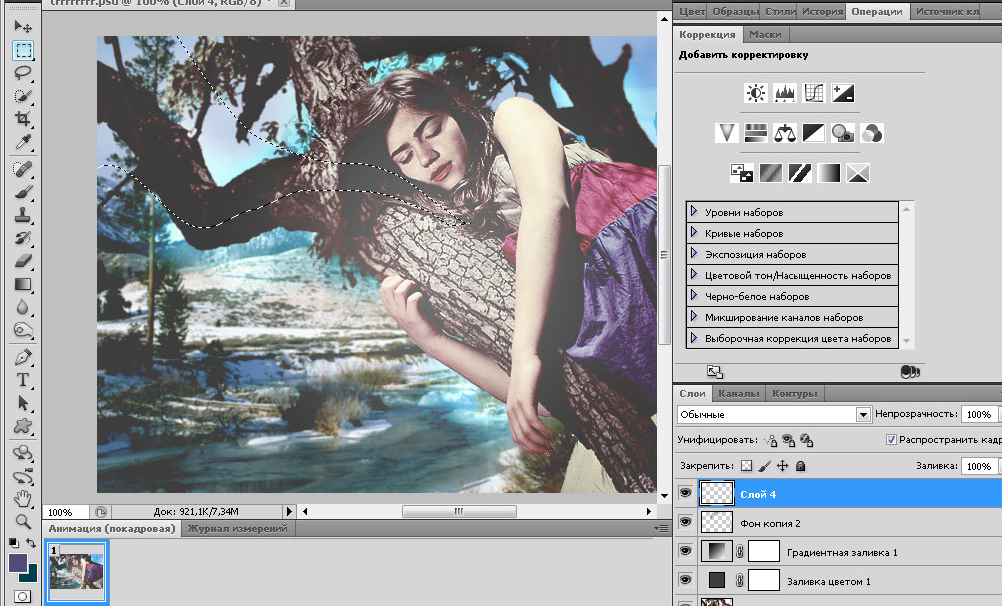Screen dimensions: 1002x606
Task: Select animation frame 1 thumbnail
Action: tap(76, 571)
